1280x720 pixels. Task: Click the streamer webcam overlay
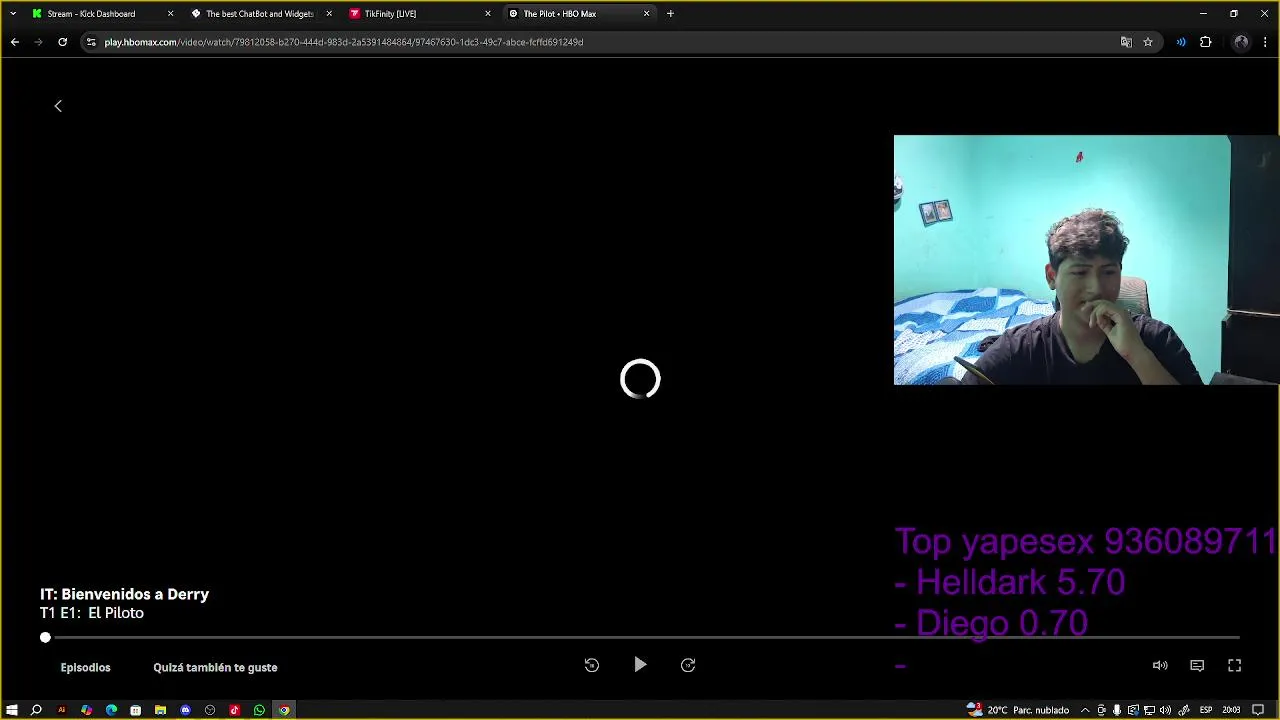(1086, 260)
